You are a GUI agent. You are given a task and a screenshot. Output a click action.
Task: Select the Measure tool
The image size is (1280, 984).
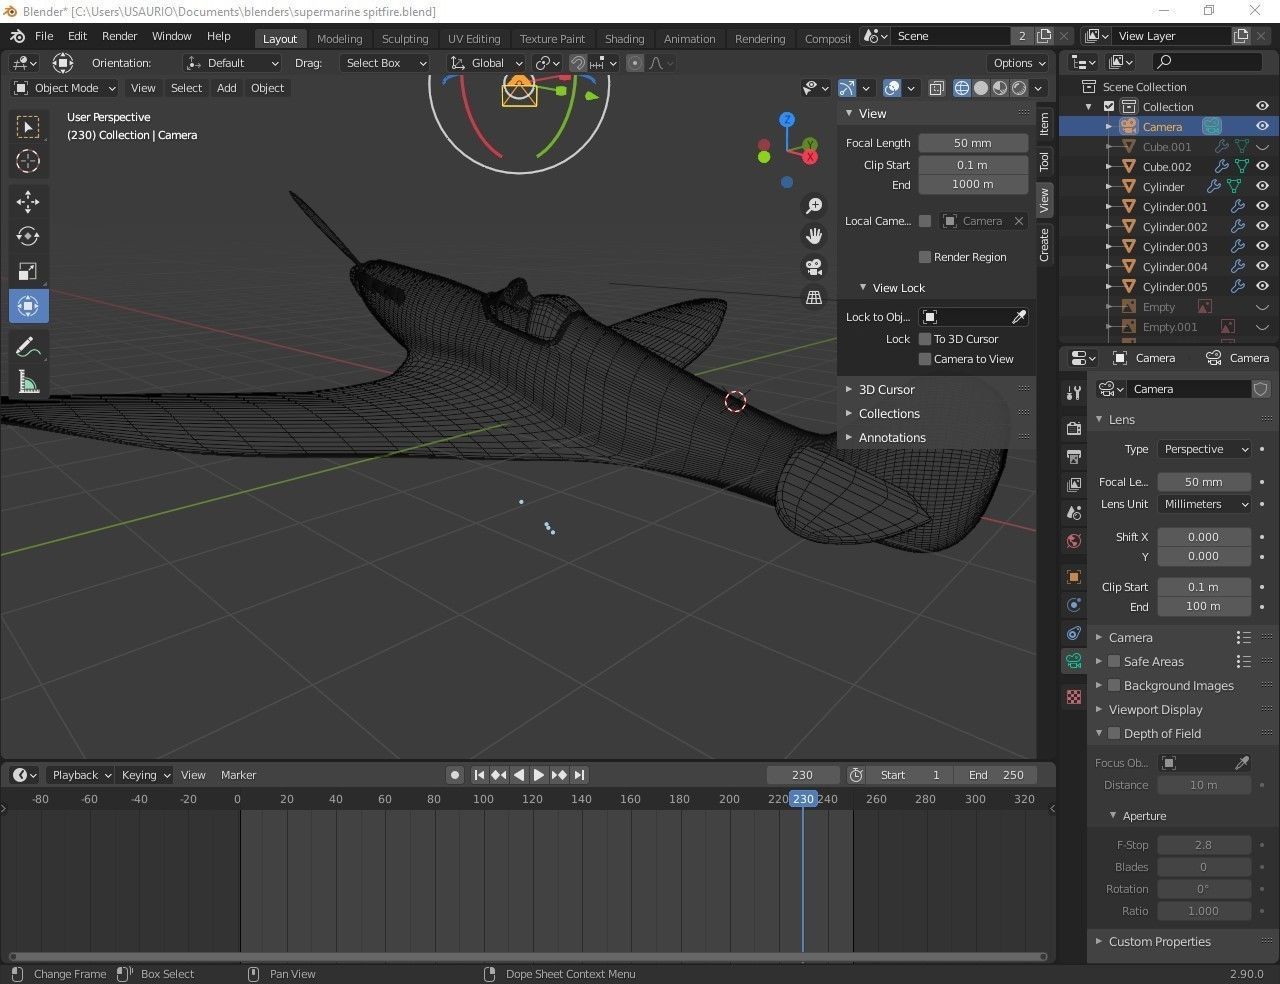[28, 381]
